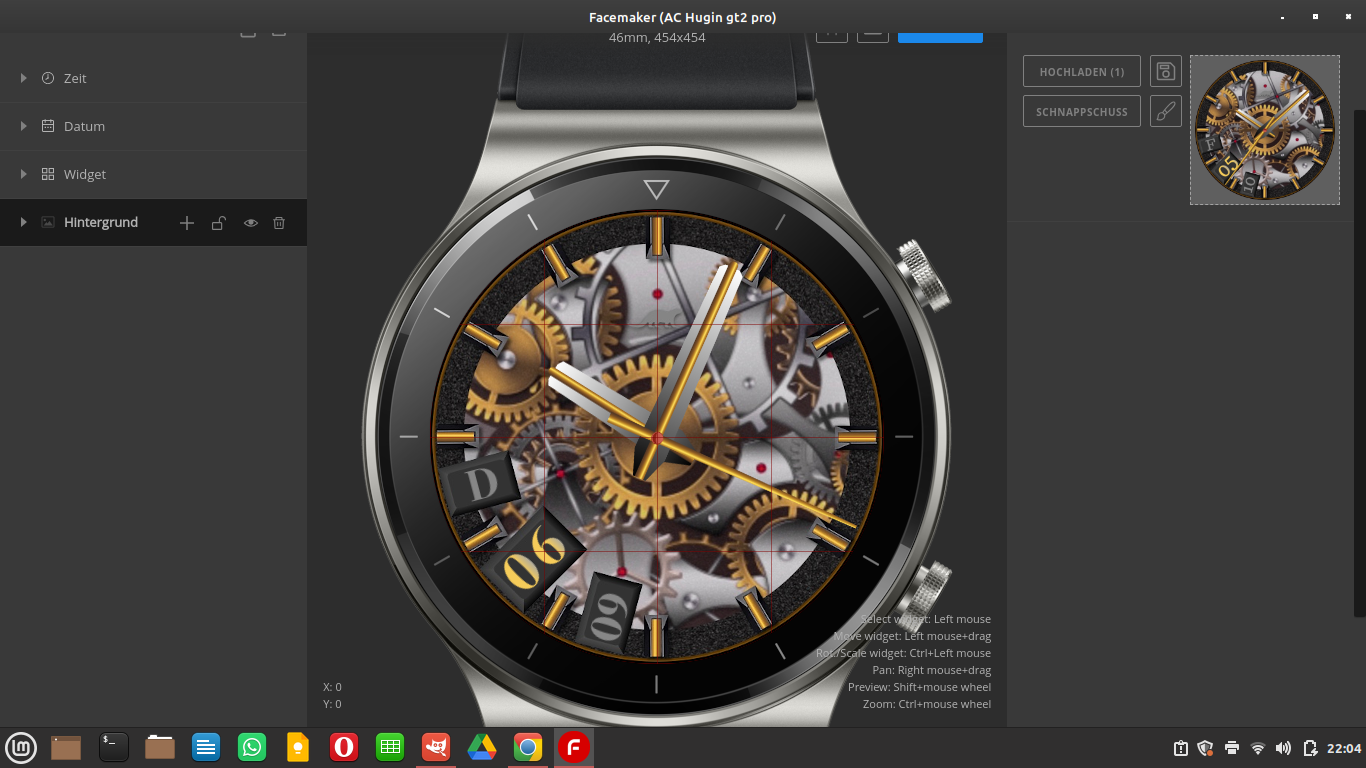This screenshot has height=768, width=1366.
Task: Open the Opera browser from taskbar
Action: (344, 747)
